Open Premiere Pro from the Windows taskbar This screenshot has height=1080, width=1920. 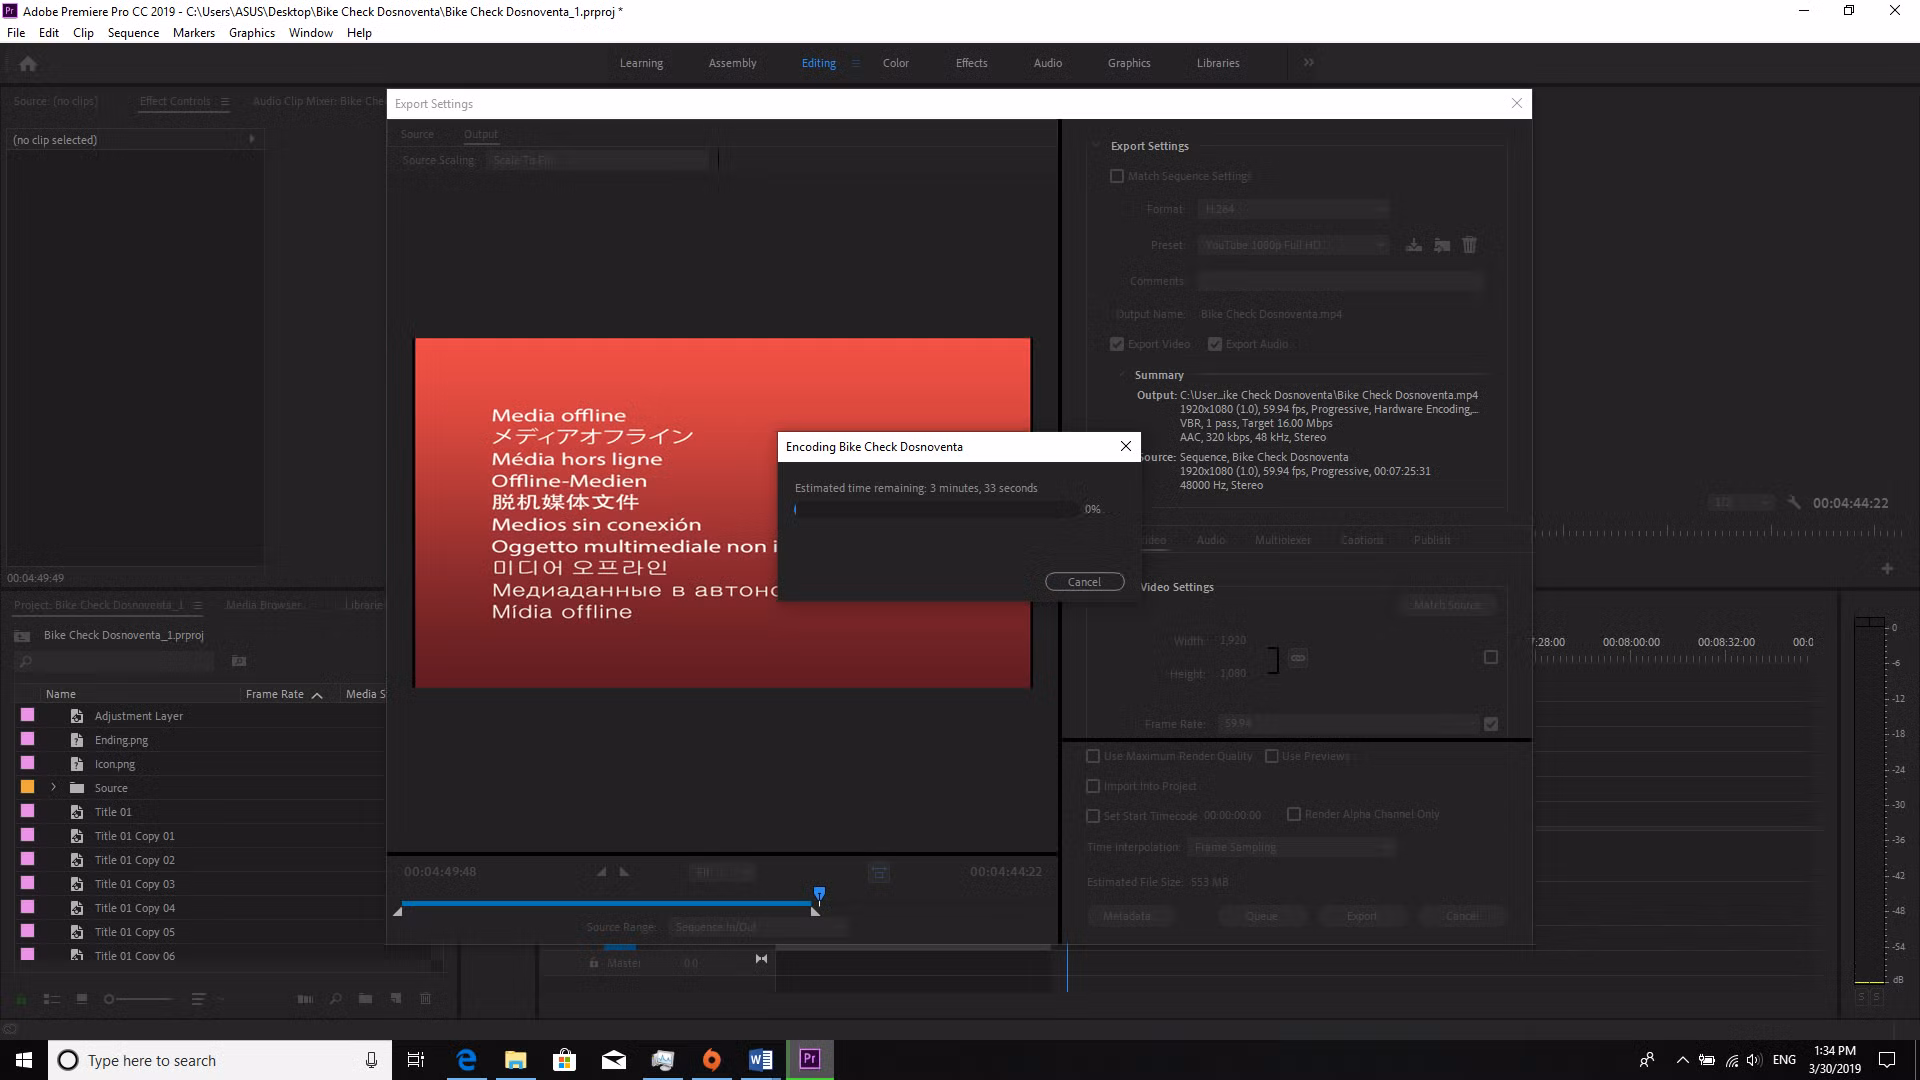point(809,1060)
